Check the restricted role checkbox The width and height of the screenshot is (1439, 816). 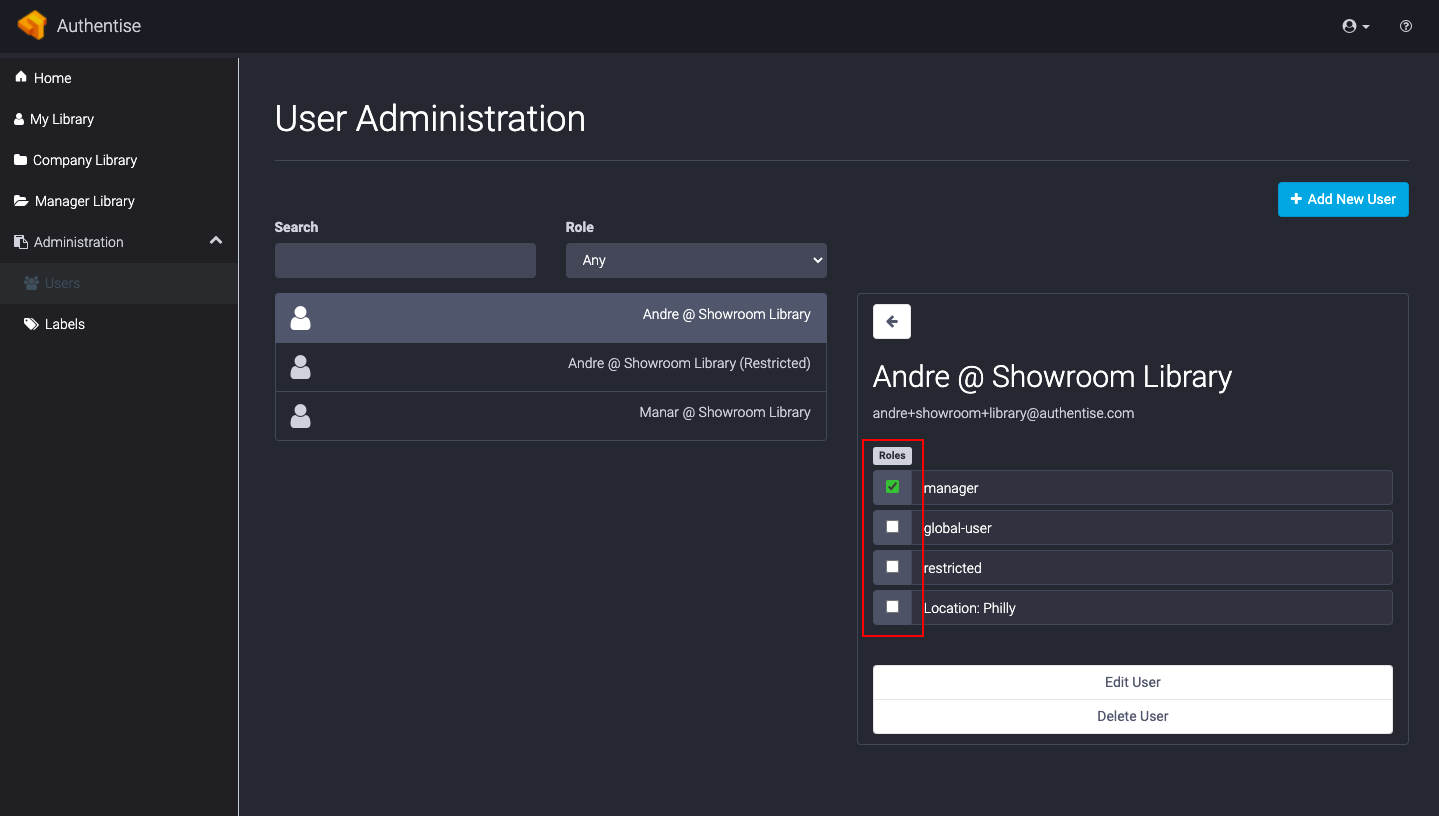[892, 567]
